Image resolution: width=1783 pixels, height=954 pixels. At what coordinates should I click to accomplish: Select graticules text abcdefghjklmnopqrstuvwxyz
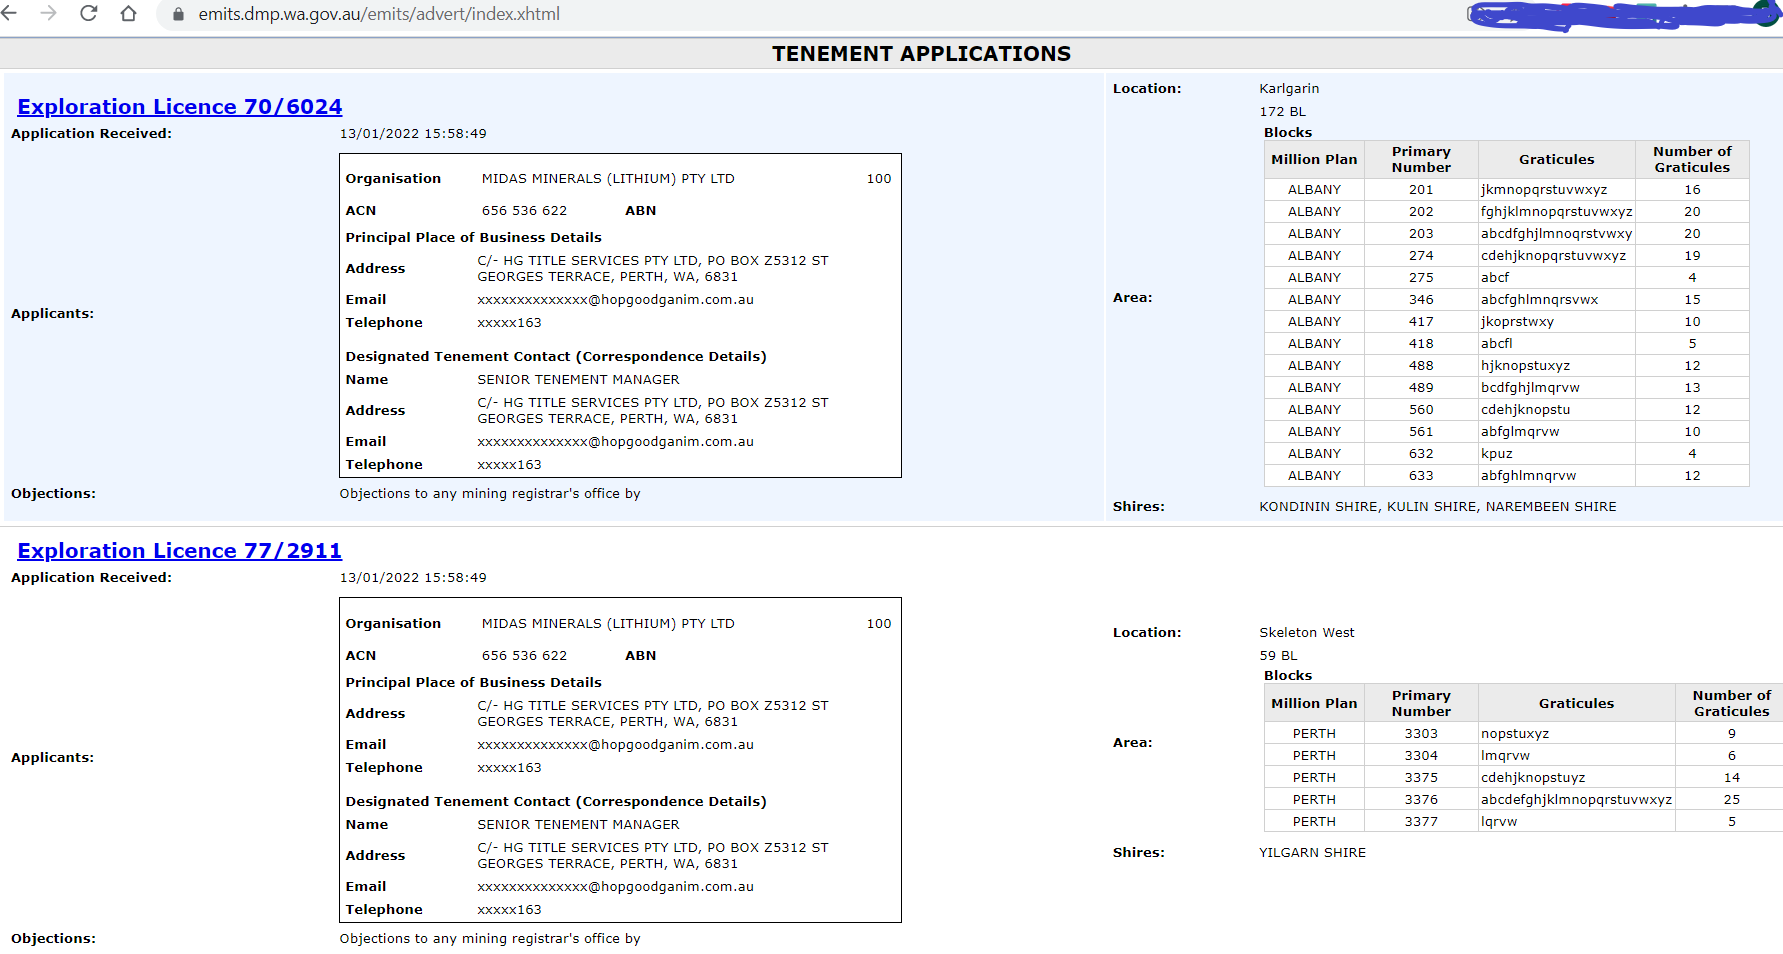(x=1576, y=800)
